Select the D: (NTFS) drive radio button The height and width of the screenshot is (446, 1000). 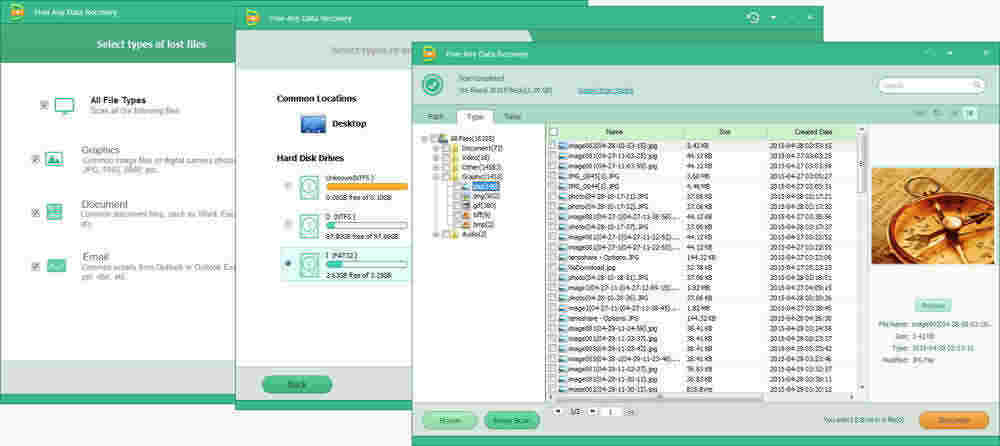[288, 225]
